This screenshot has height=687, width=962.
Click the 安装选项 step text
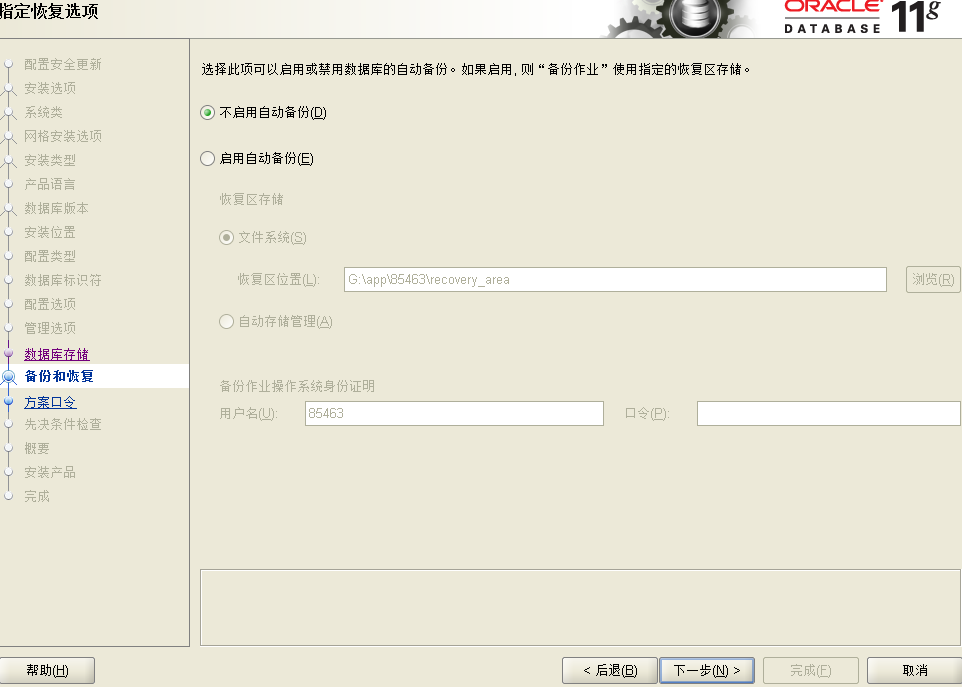tap(50, 88)
